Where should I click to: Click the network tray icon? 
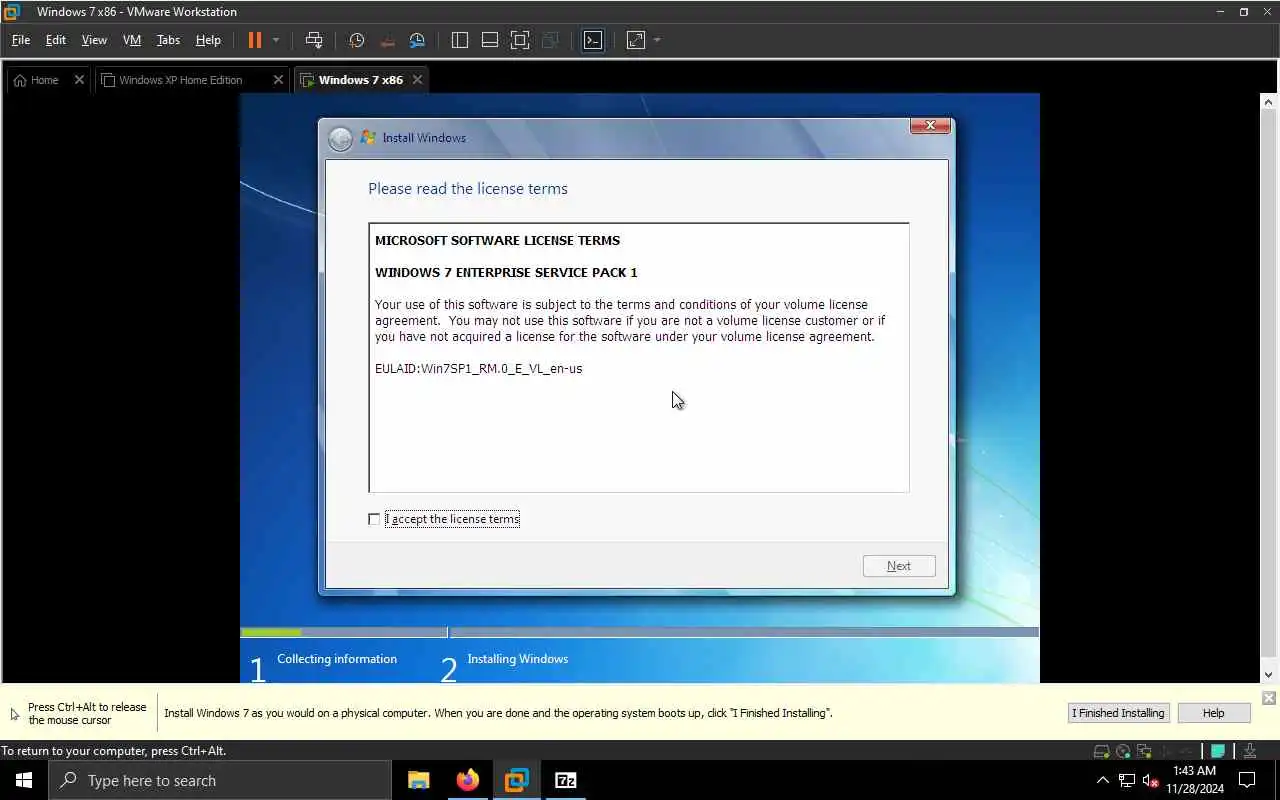click(x=1127, y=780)
